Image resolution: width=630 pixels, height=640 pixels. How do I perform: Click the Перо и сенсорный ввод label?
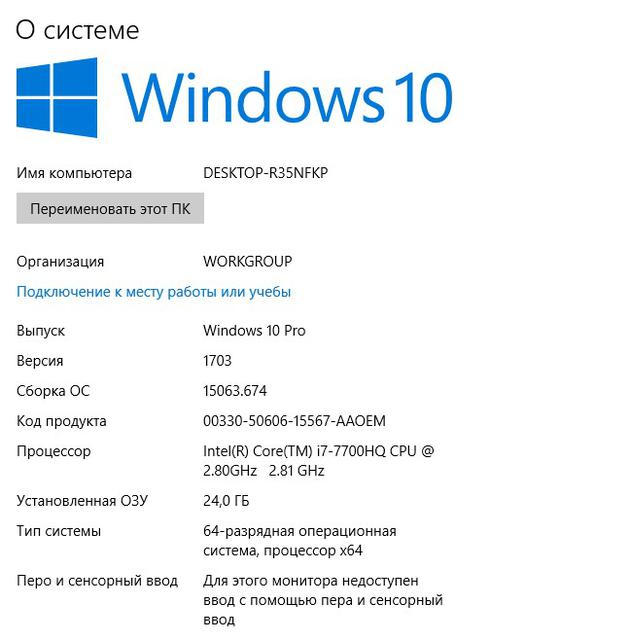(97, 581)
